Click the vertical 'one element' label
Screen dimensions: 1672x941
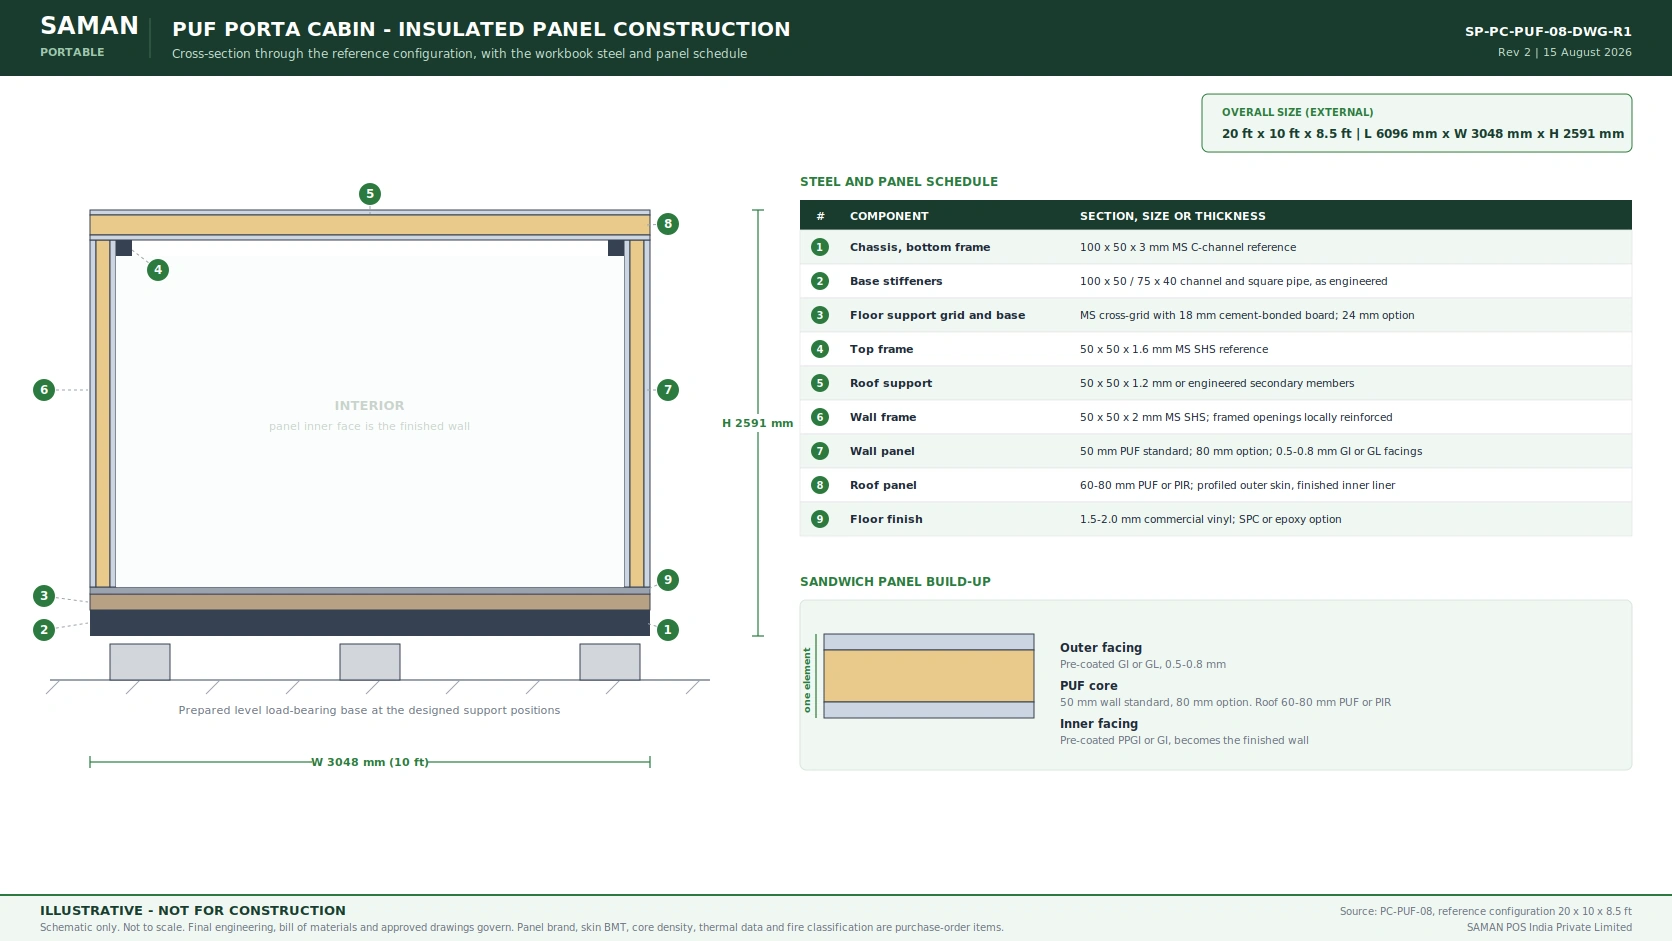807,680
